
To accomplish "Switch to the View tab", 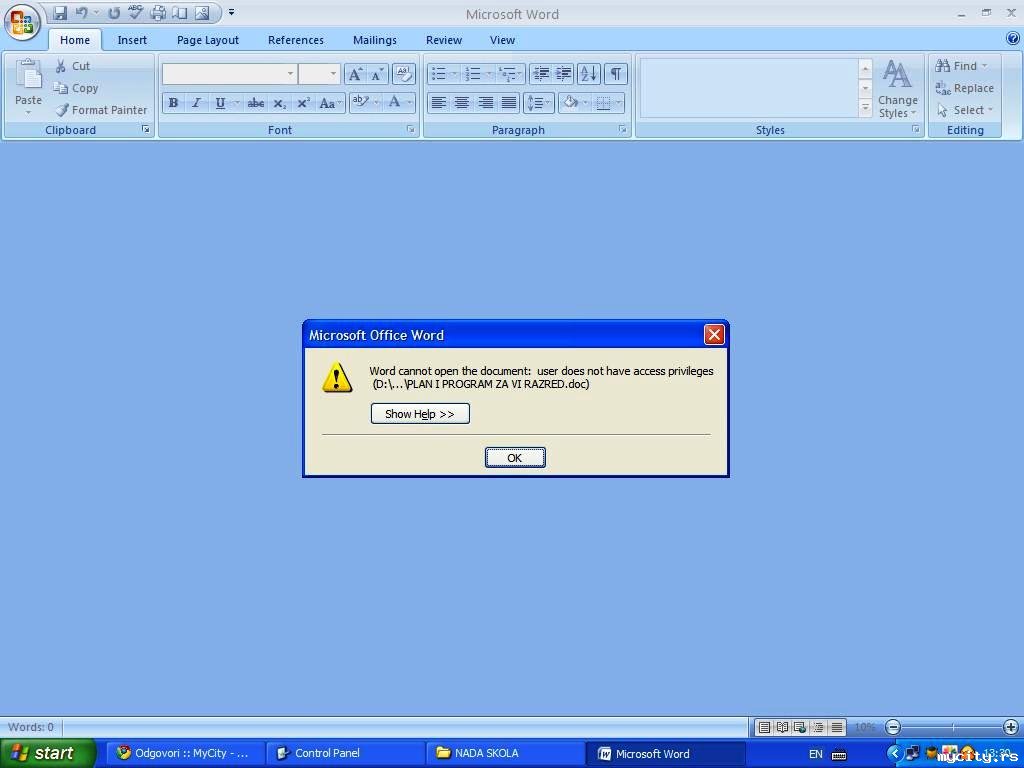I will [502, 40].
